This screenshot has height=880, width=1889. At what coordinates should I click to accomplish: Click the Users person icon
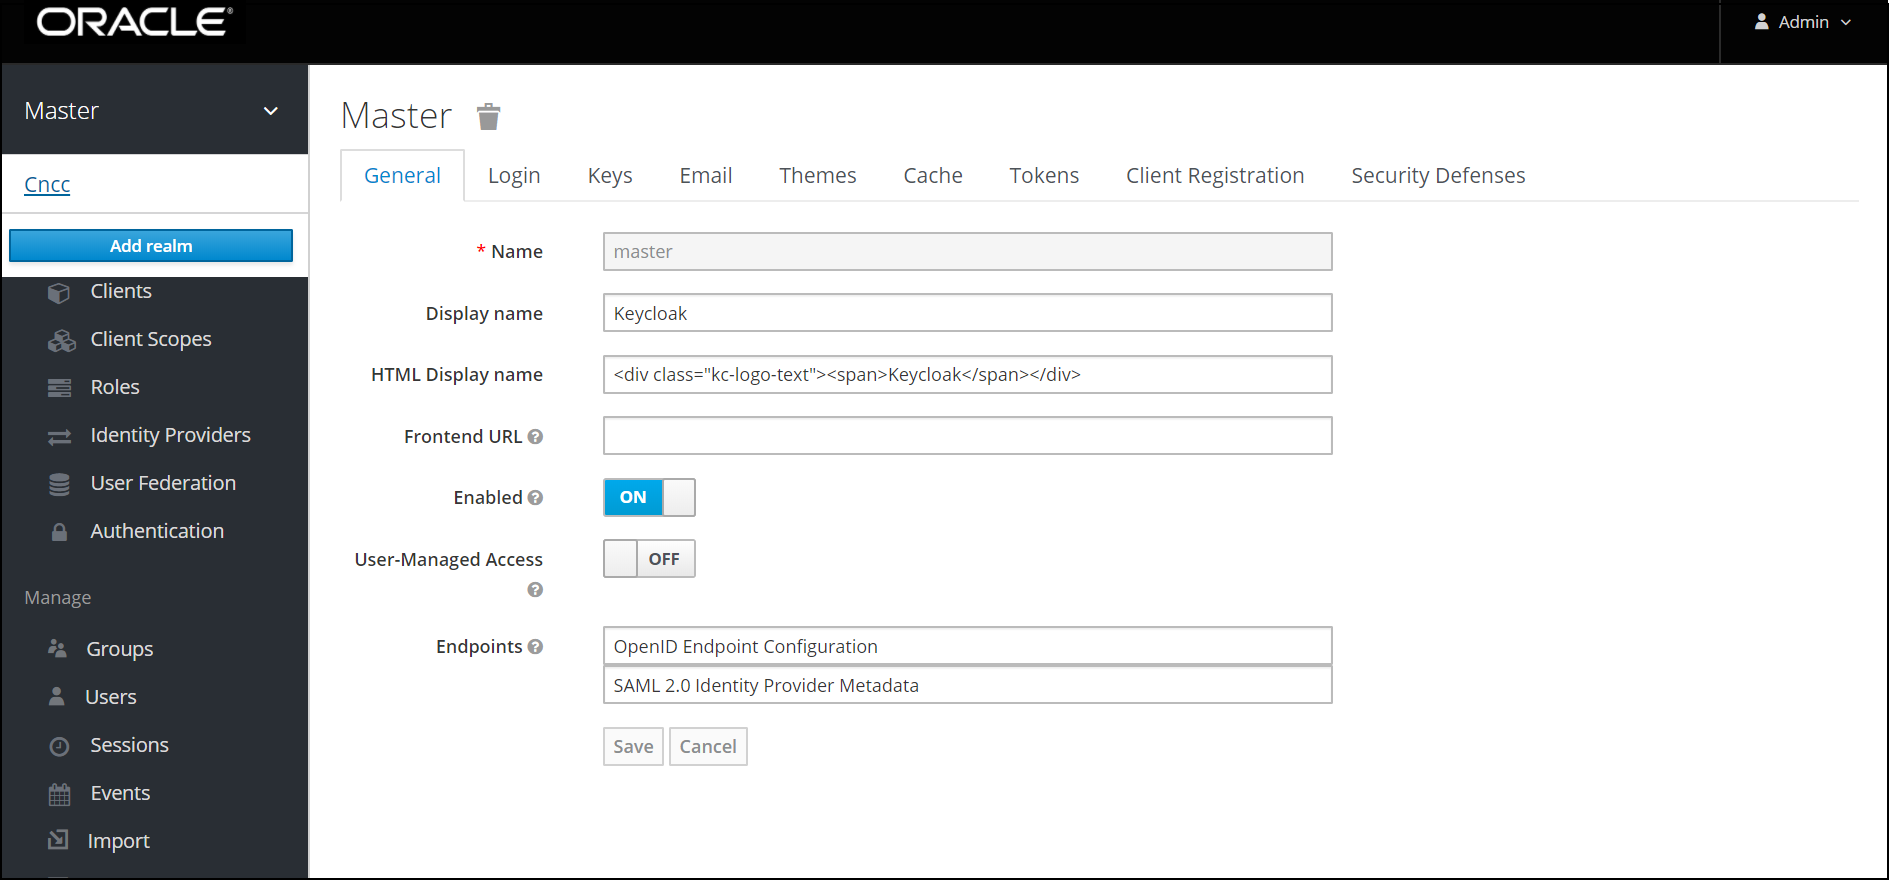tap(57, 696)
